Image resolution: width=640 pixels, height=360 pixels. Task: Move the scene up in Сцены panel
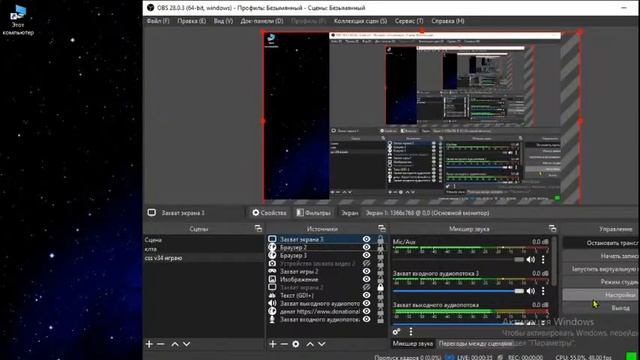pyautogui.click(x=175, y=344)
